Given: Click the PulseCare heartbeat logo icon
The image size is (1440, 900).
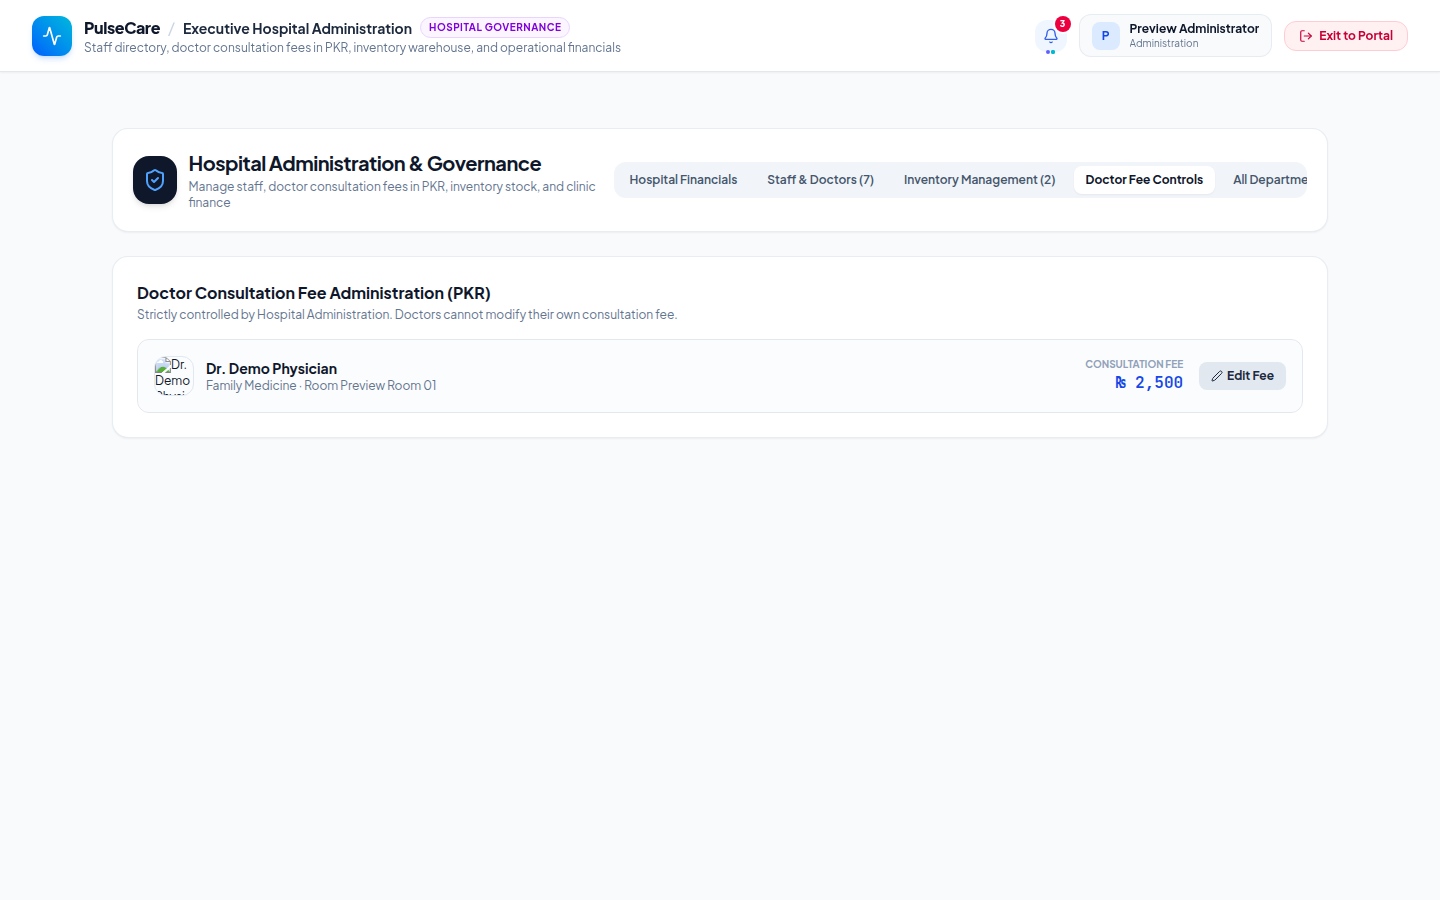Looking at the screenshot, I should pos(52,36).
